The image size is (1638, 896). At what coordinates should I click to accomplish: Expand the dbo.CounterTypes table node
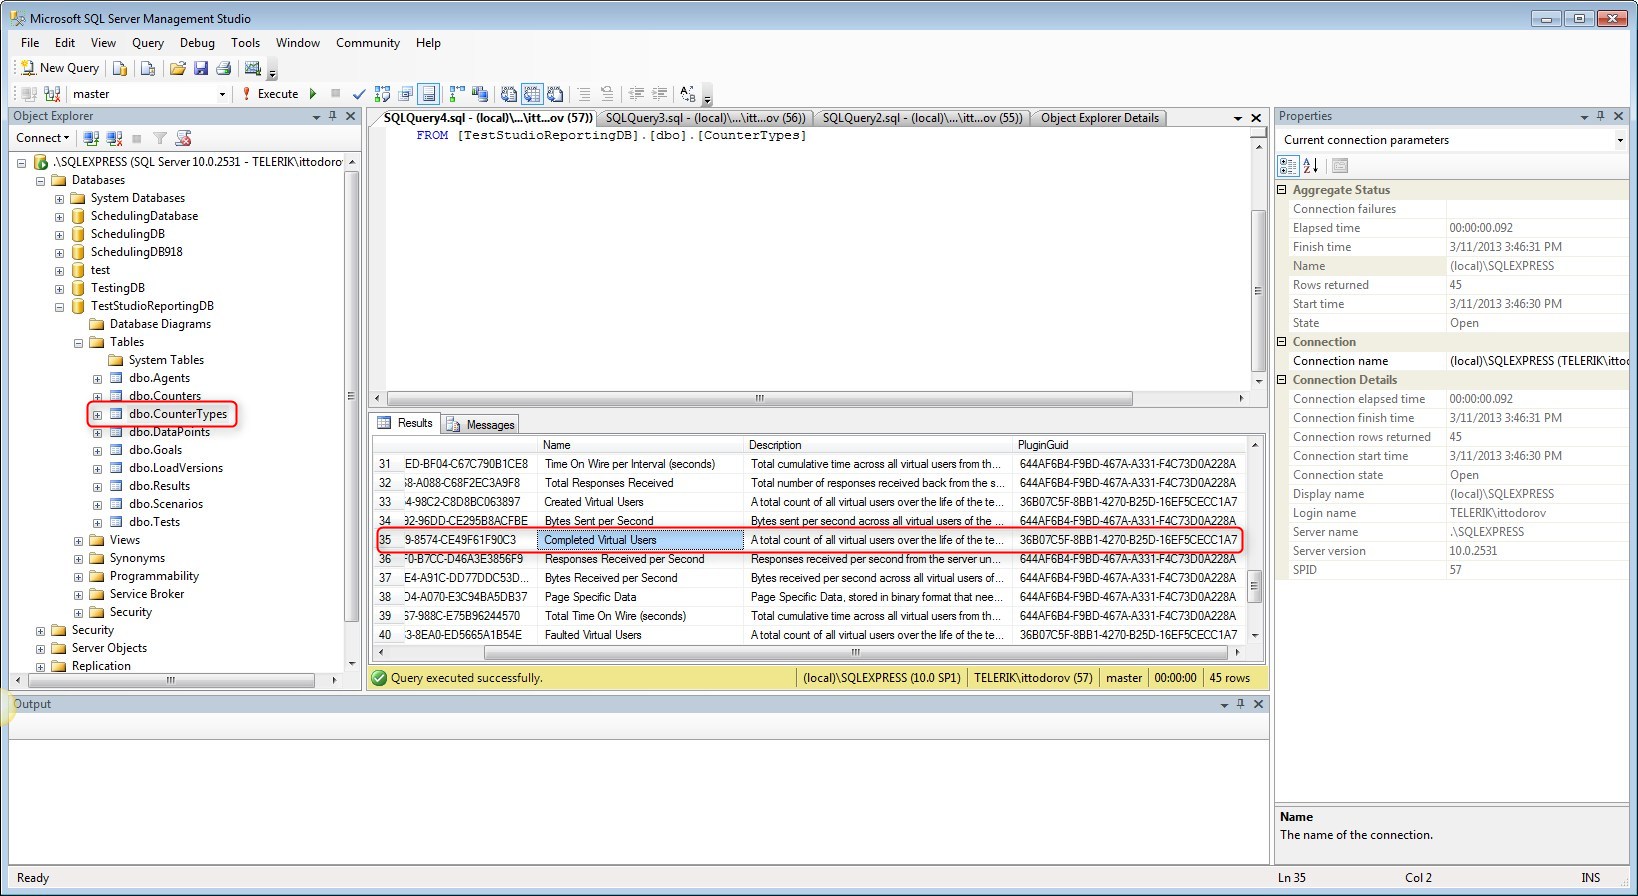point(97,415)
